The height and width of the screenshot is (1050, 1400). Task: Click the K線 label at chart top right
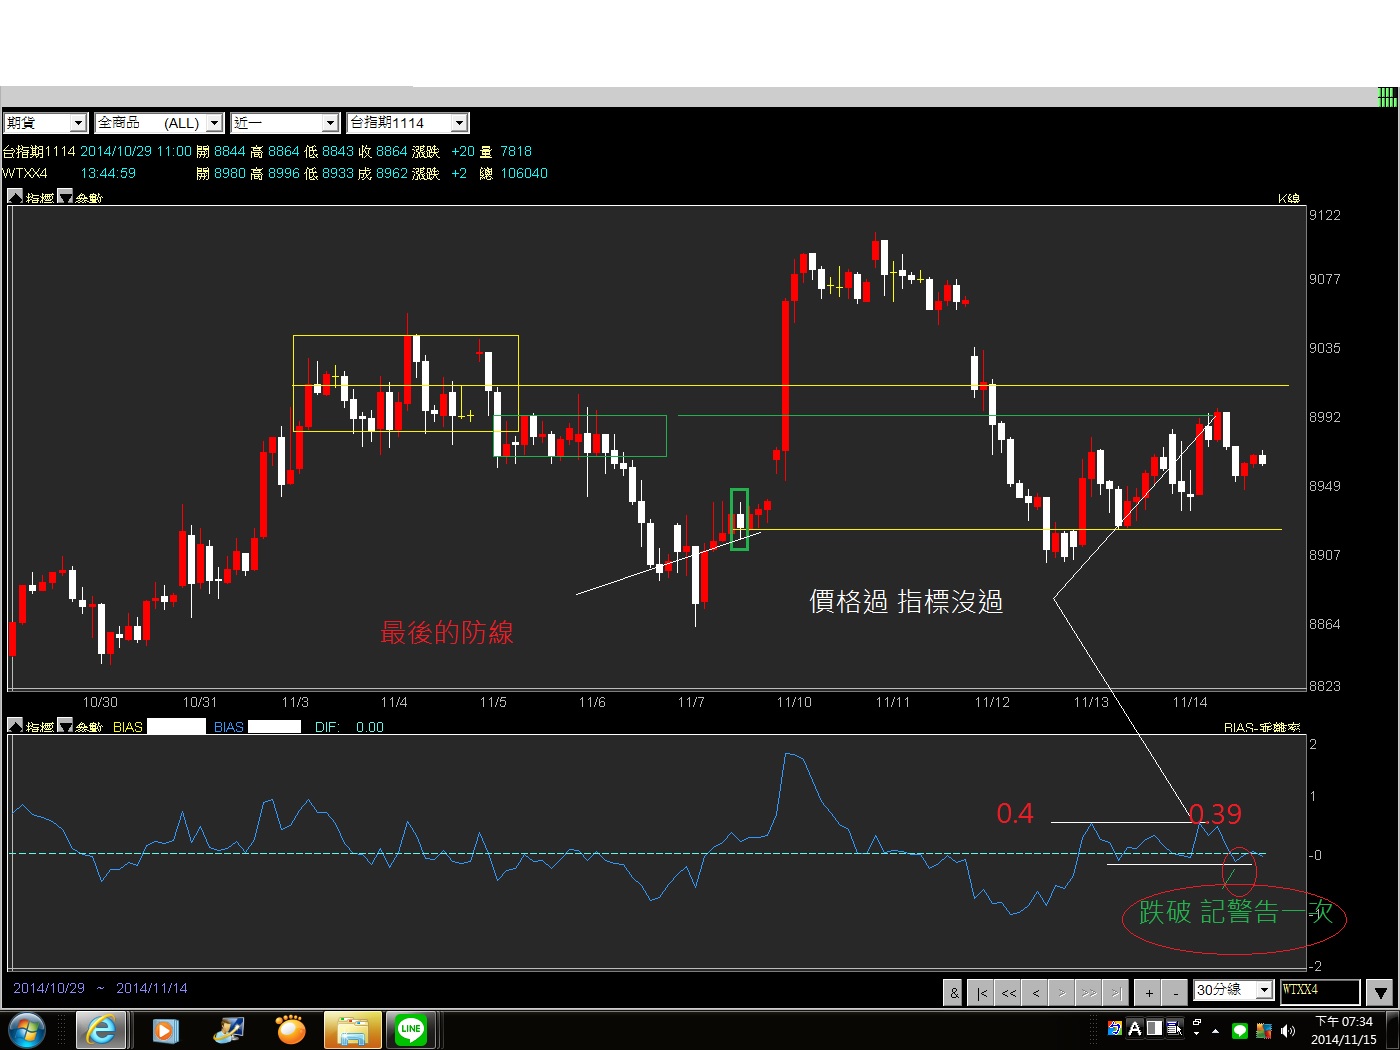click(x=1289, y=198)
